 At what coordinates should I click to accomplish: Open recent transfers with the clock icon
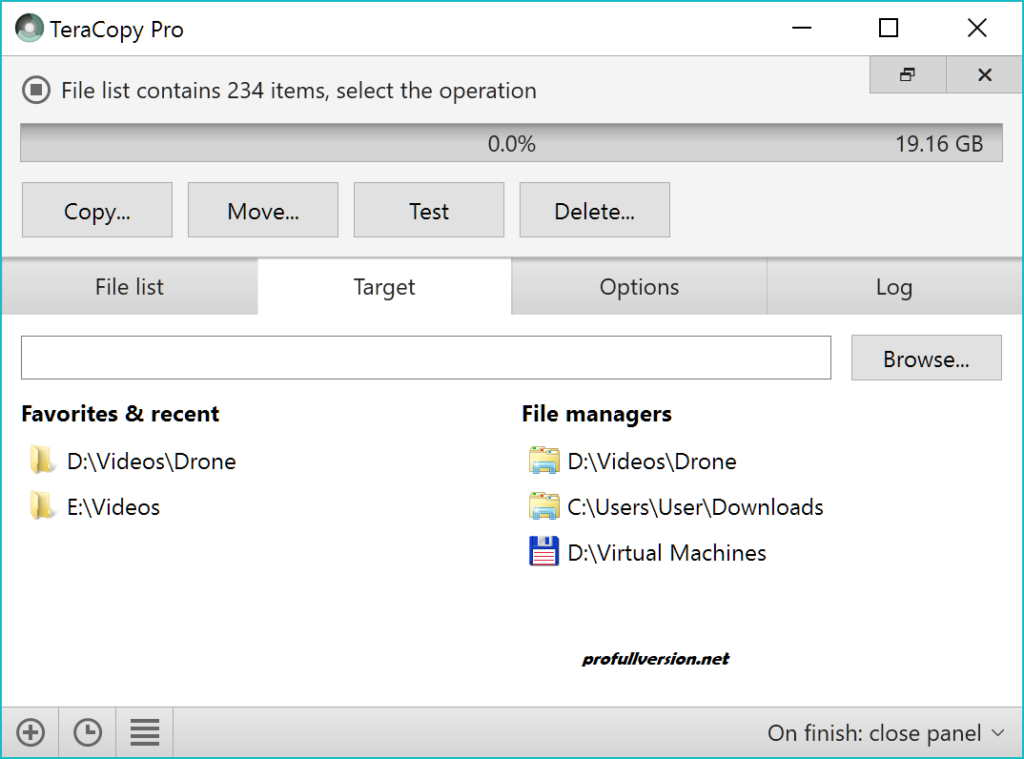(87, 732)
